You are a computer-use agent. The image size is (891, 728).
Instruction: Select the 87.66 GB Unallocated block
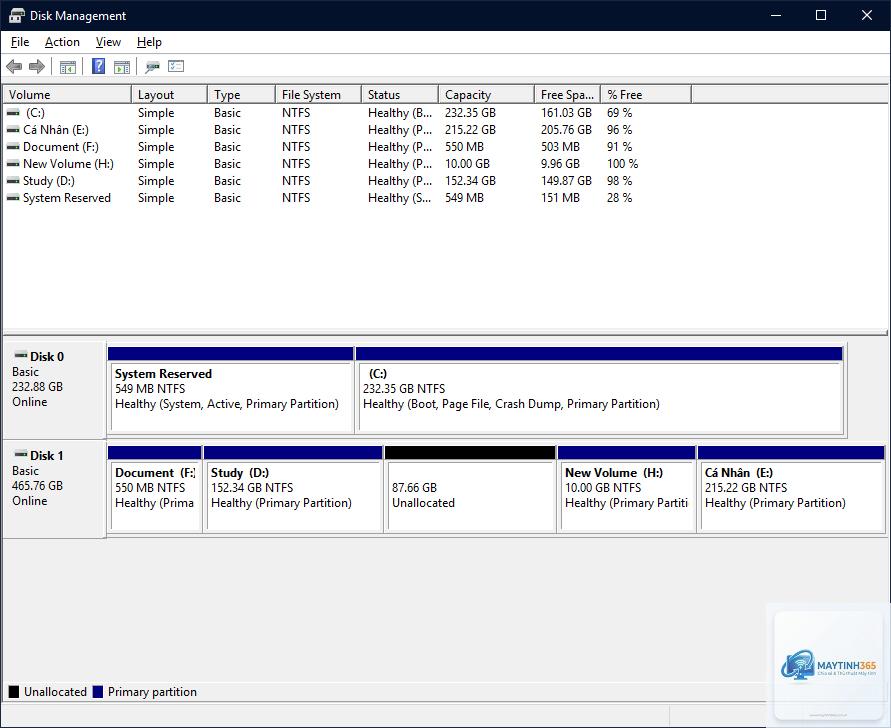(470, 489)
